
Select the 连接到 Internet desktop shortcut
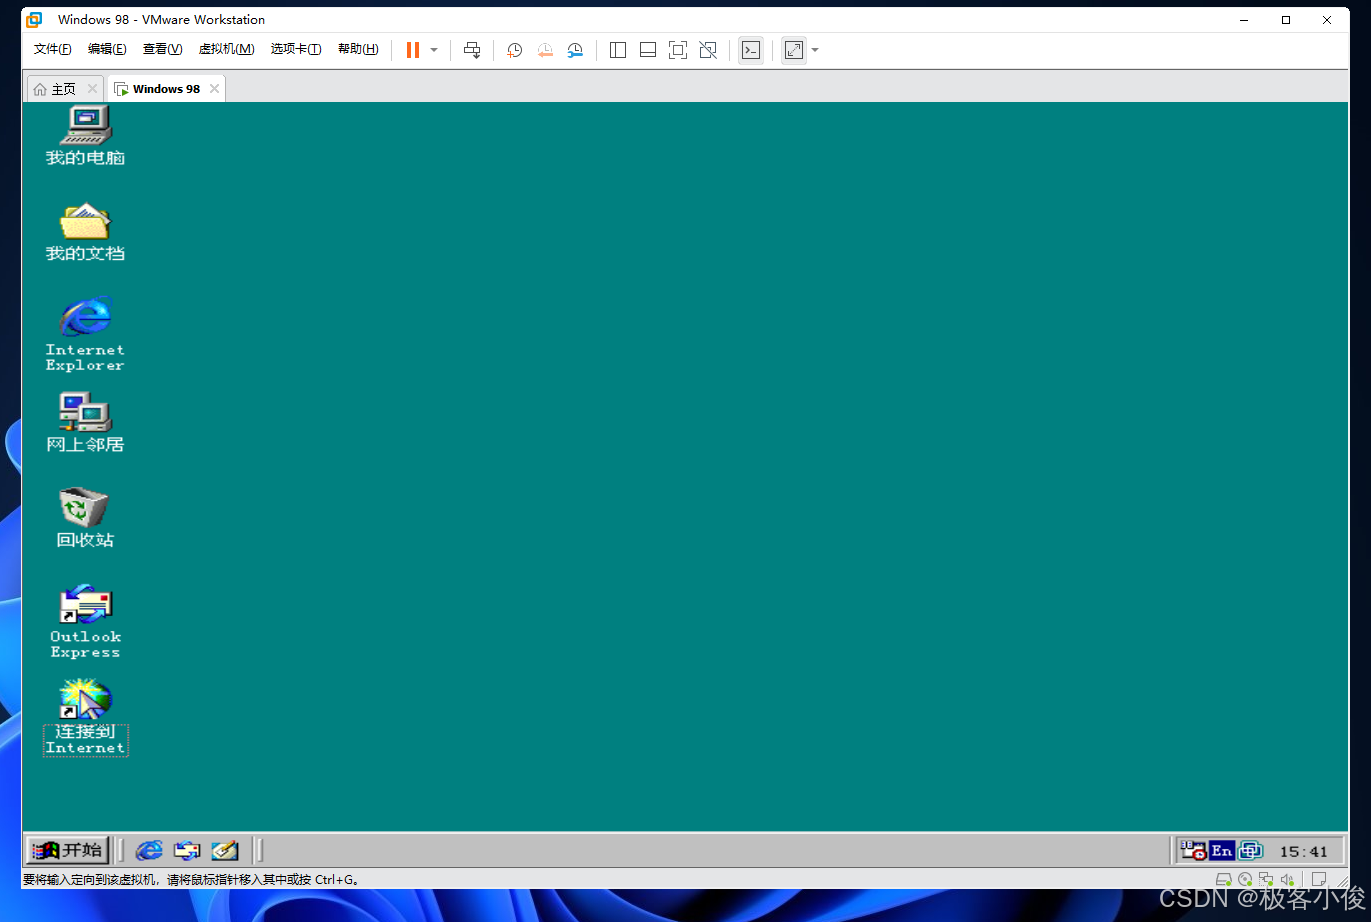(85, 717)
